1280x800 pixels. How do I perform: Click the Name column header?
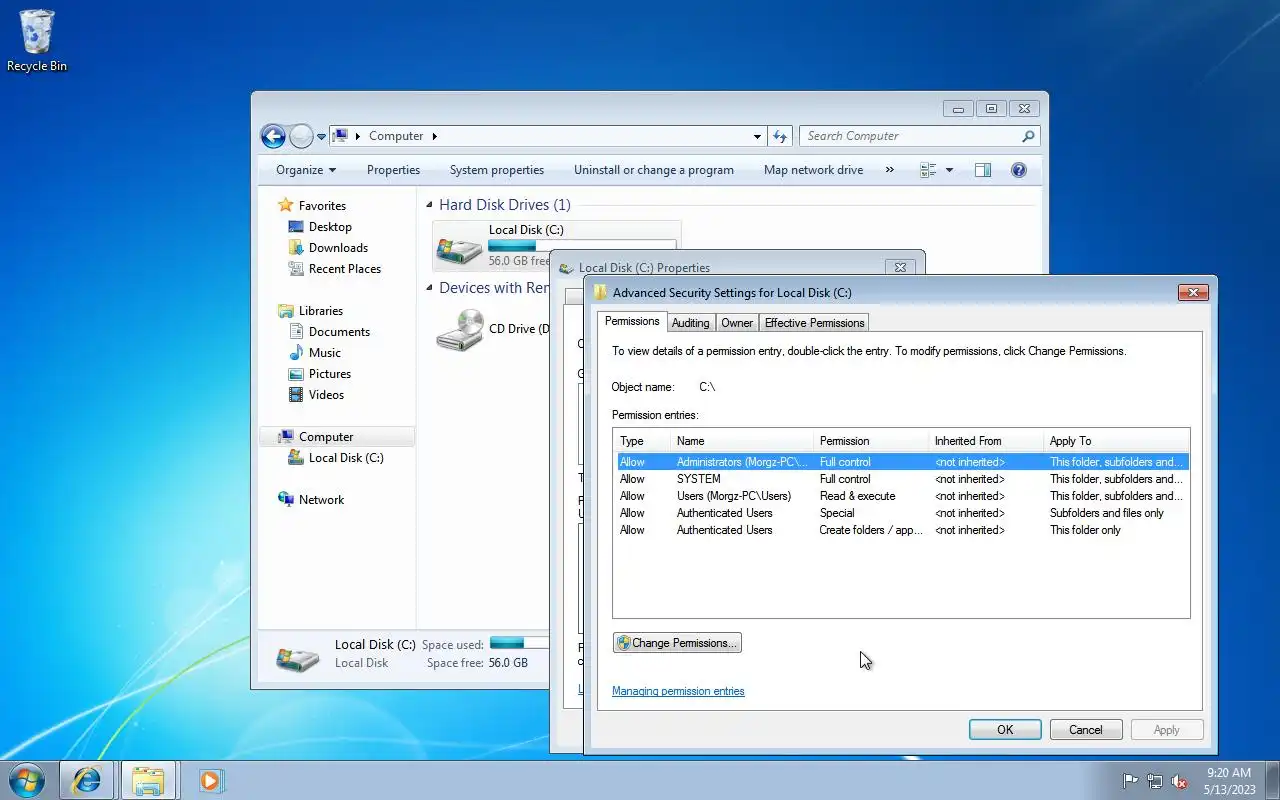coord(742,441)
